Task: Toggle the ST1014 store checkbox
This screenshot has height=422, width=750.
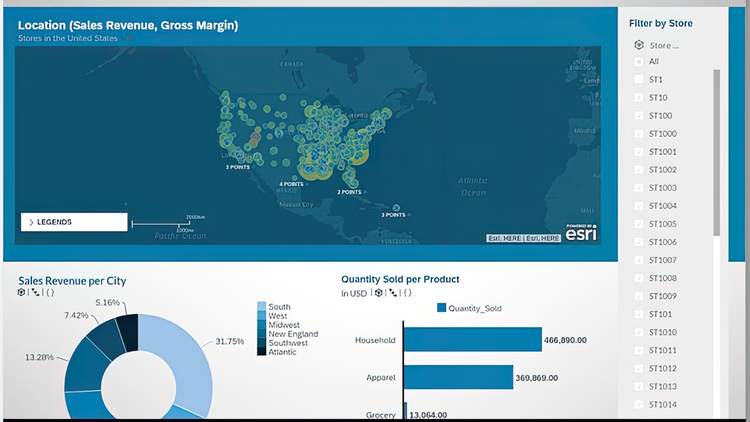Action: pos(639,405)
